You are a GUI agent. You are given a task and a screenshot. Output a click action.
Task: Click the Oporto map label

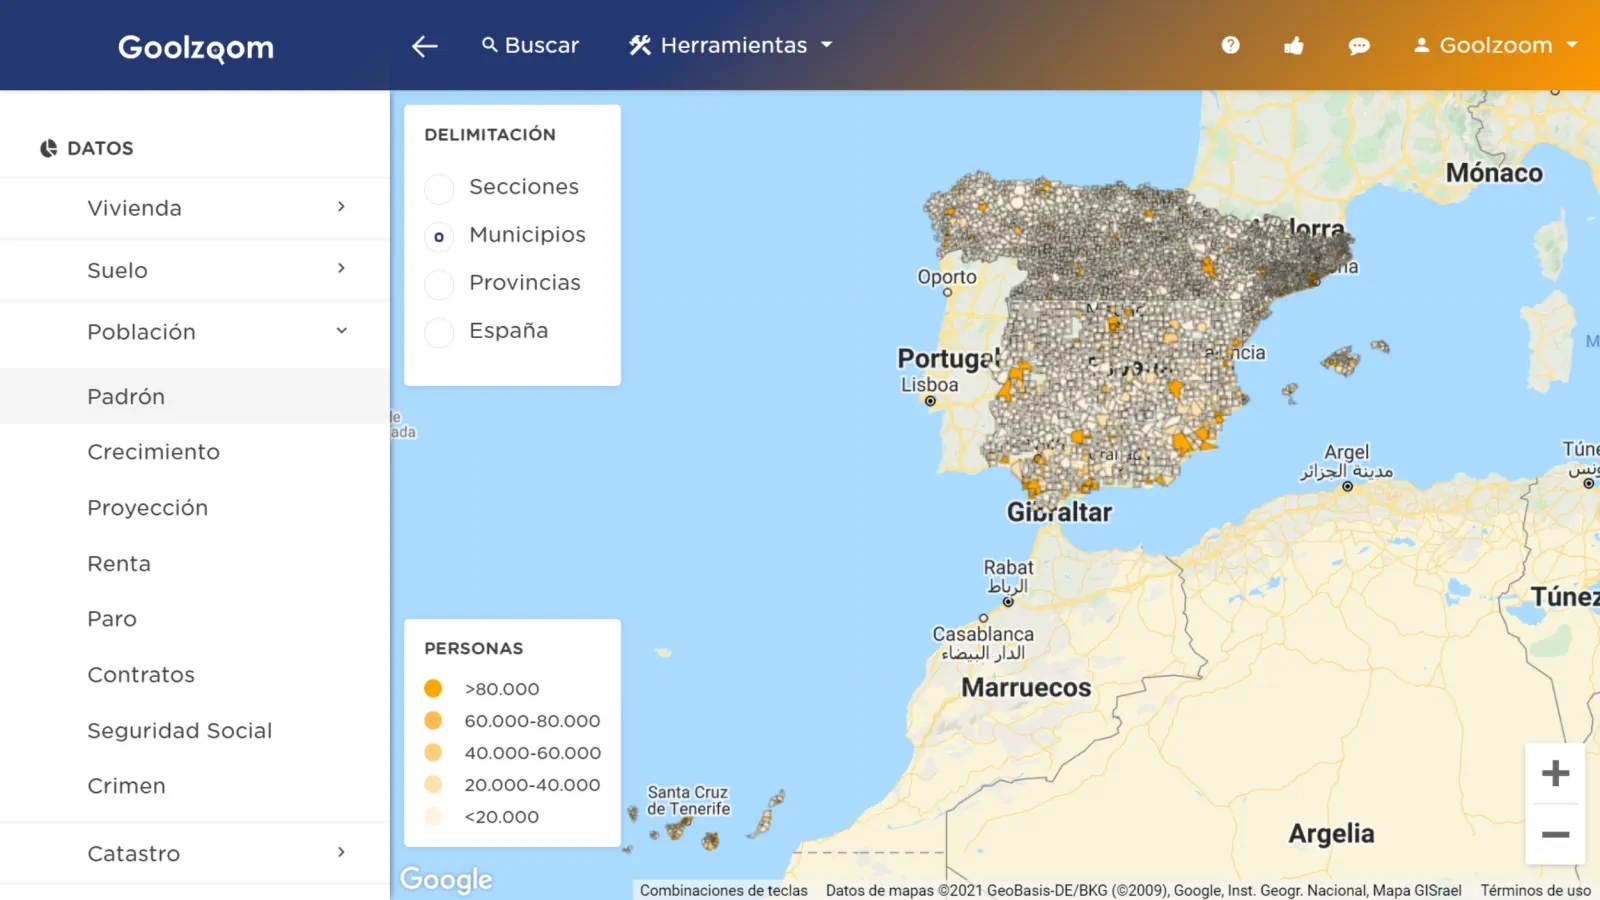click(947, 277)
